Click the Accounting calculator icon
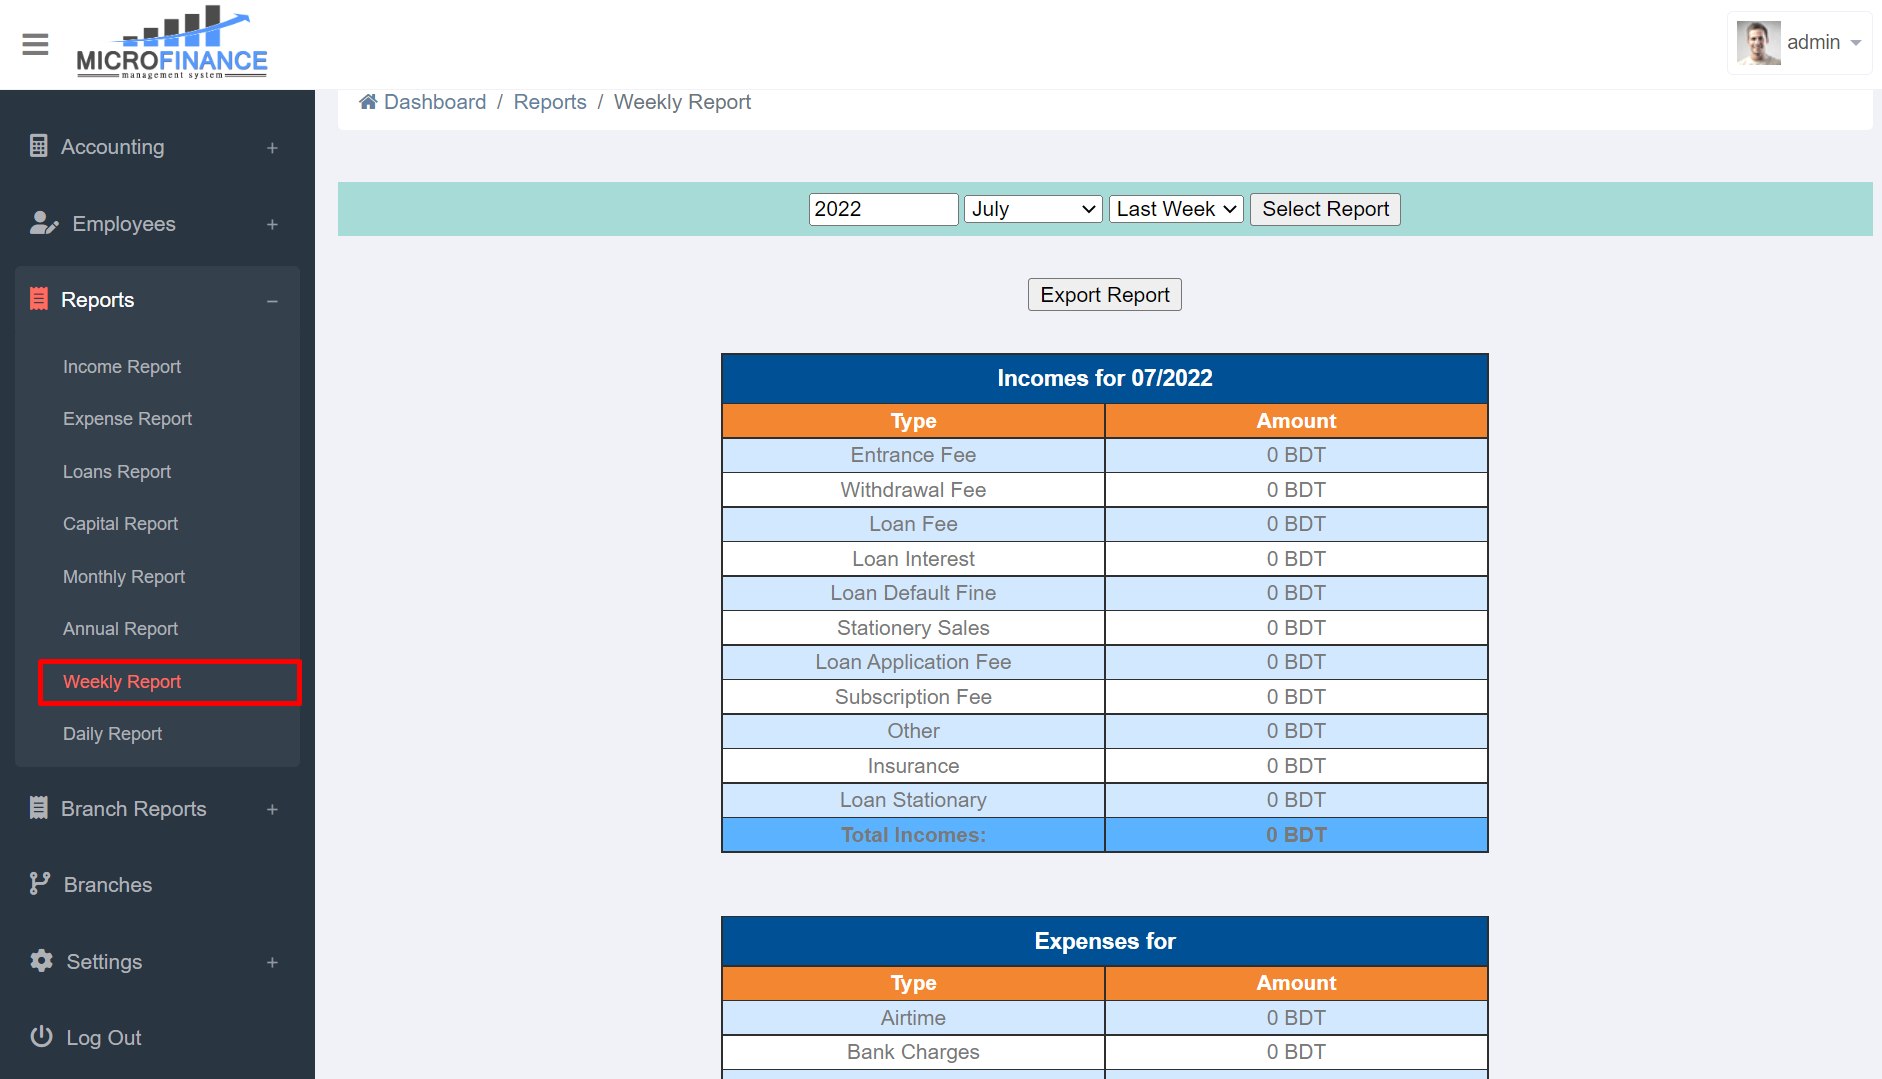The image size is (1882, 1079). point(39,146)
